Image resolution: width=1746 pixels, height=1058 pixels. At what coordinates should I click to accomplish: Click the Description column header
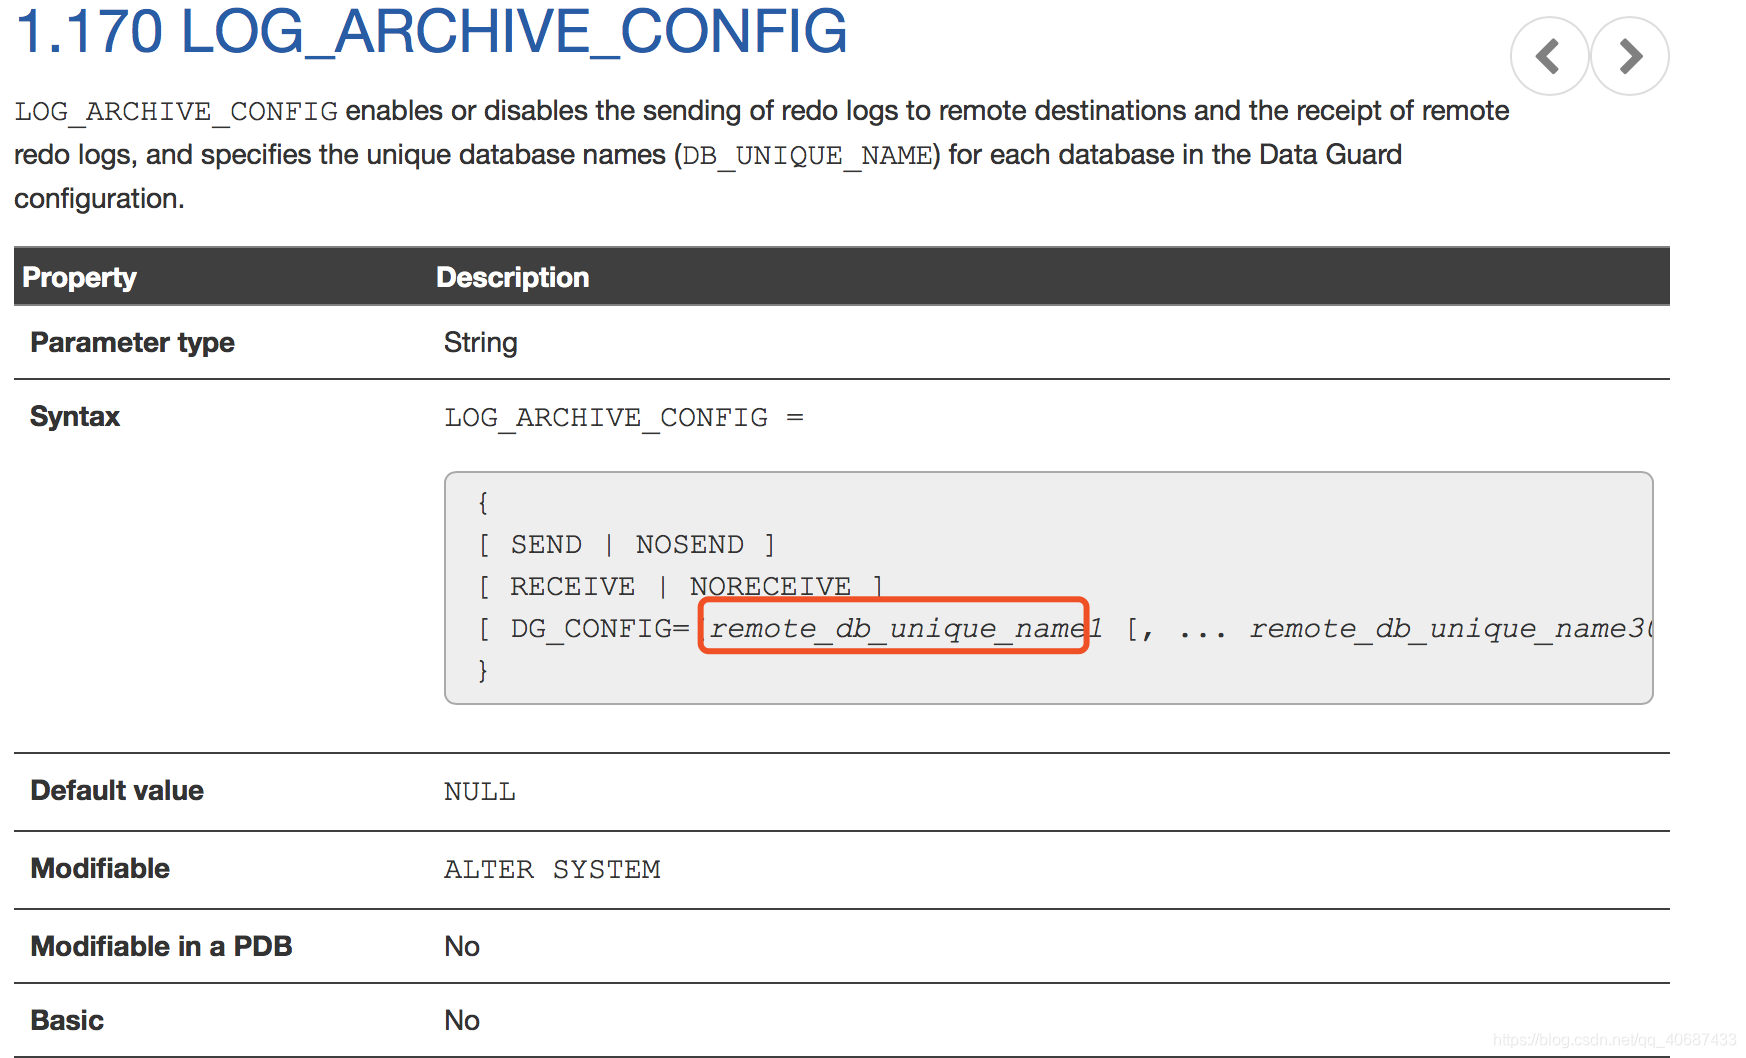[511, 277]
